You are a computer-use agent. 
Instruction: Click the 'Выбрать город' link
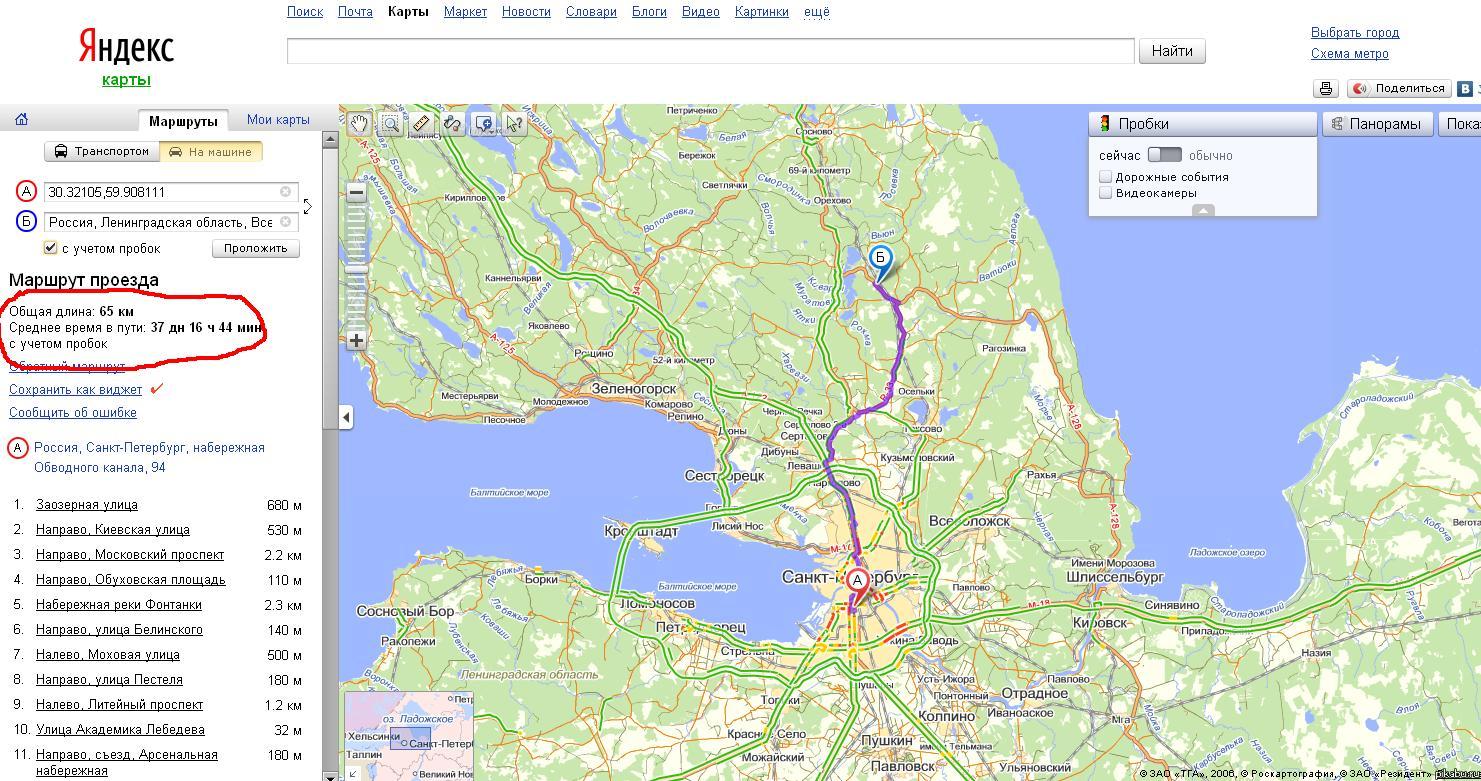pos(1355,33)
